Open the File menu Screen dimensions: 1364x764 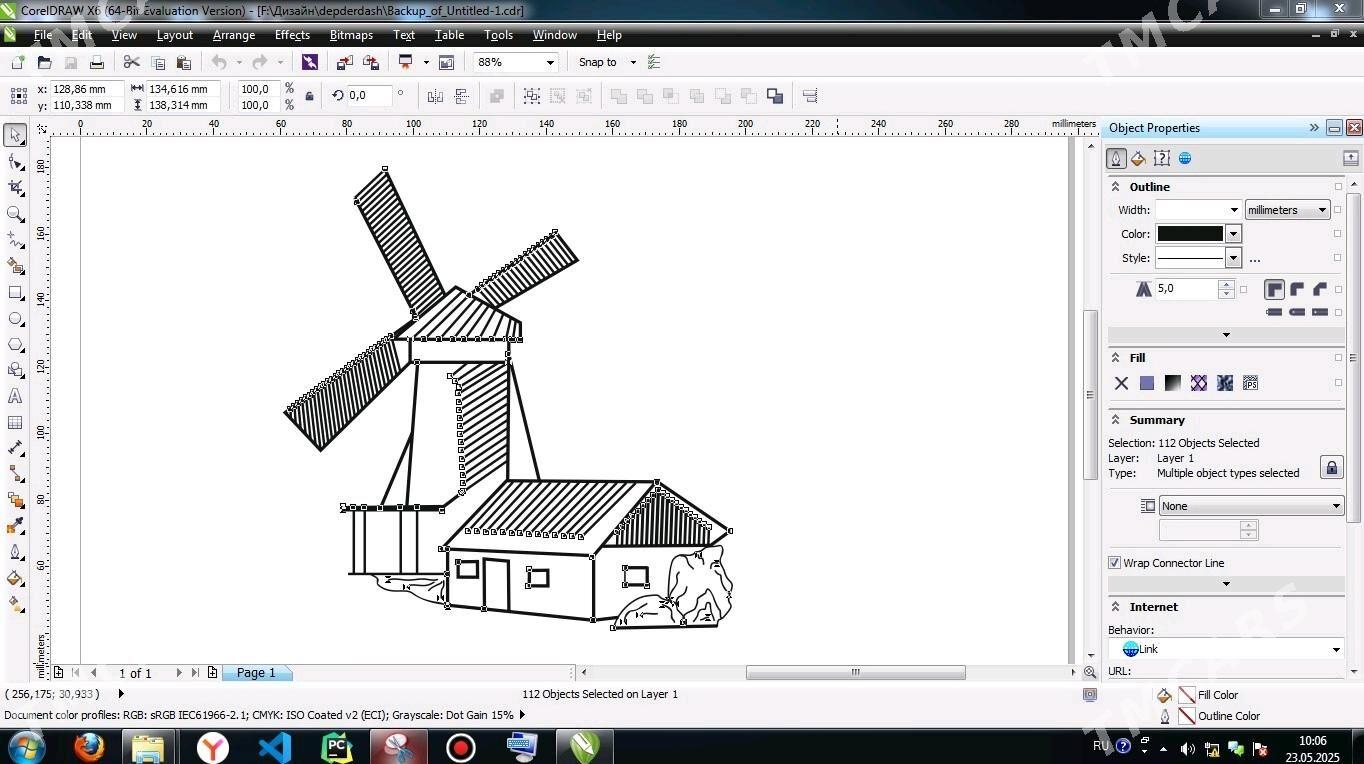(x=43, y=35)
